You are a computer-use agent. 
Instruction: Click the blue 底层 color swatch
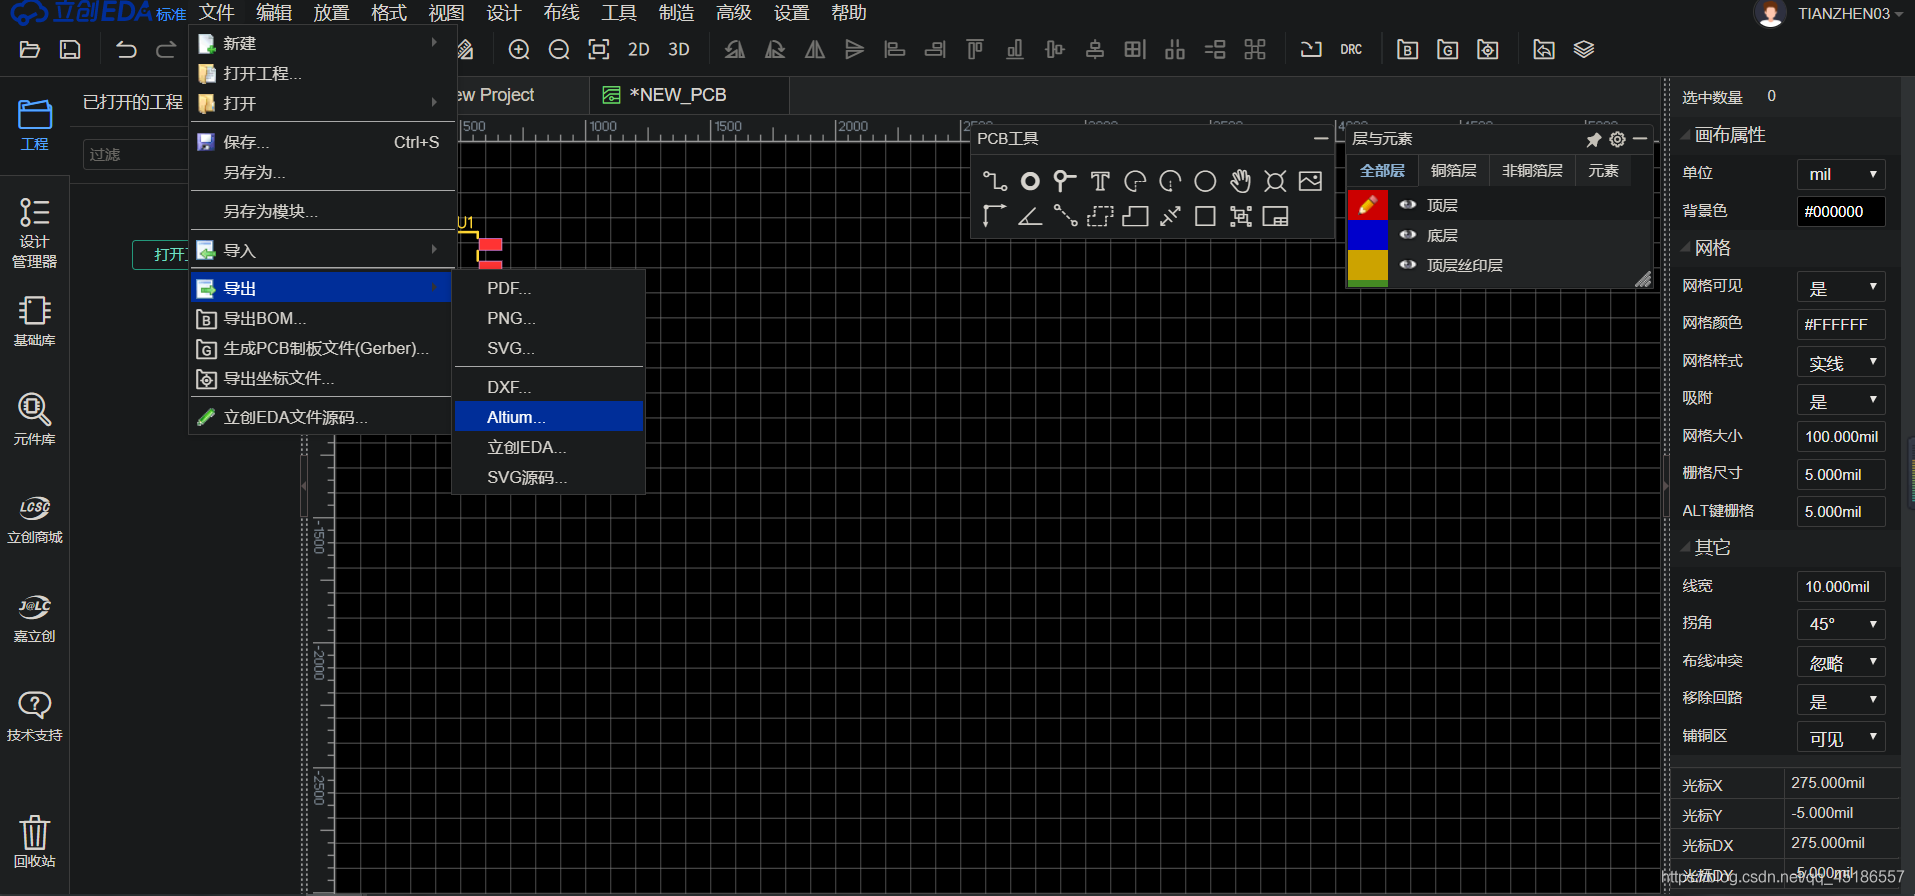pos(1367,234)
